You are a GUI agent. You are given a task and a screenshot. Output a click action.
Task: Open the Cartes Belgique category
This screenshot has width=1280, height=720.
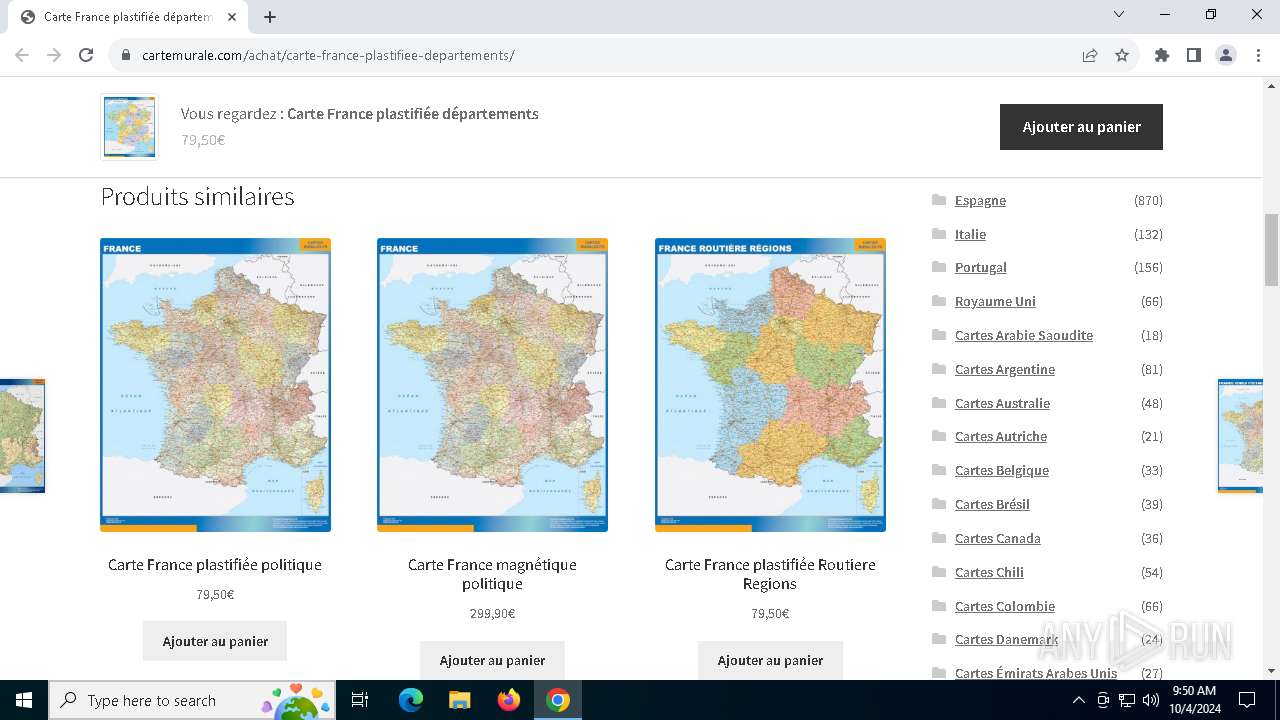tap(1002, 470)
